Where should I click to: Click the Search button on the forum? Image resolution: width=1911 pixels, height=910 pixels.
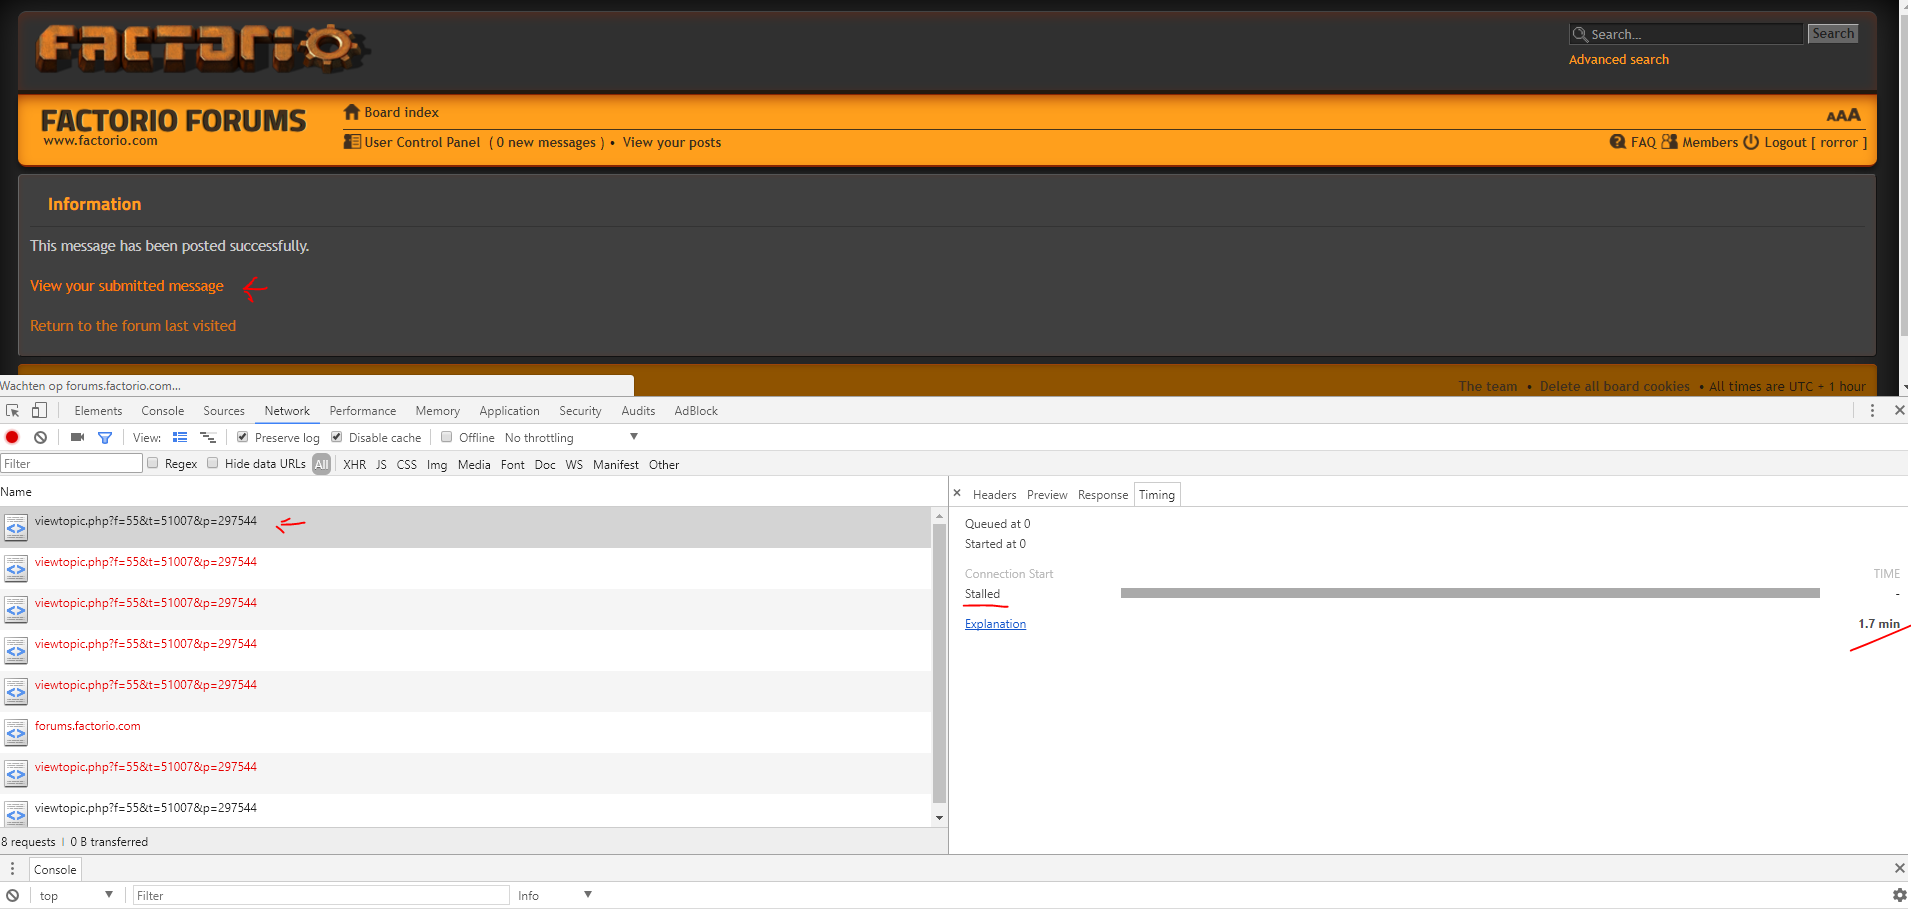pos(1833,34)
